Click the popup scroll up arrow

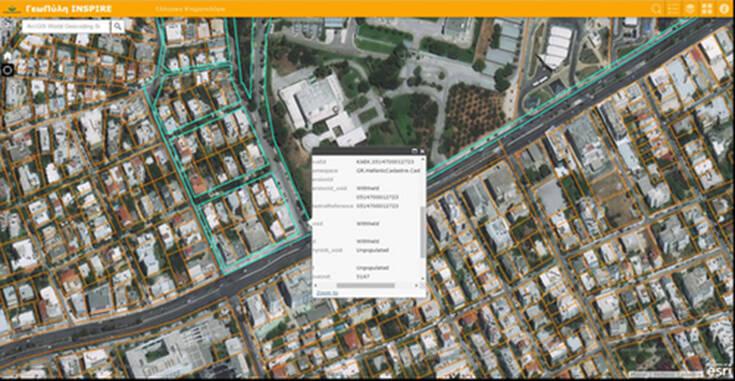[423, 159]
